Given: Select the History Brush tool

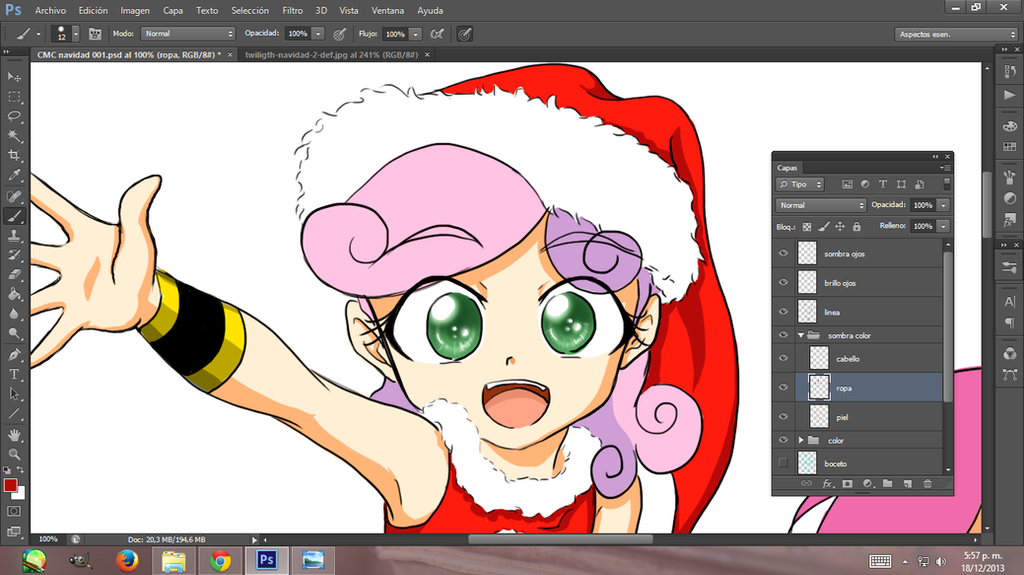Looking at the screenshot, I should coord(14,255).
